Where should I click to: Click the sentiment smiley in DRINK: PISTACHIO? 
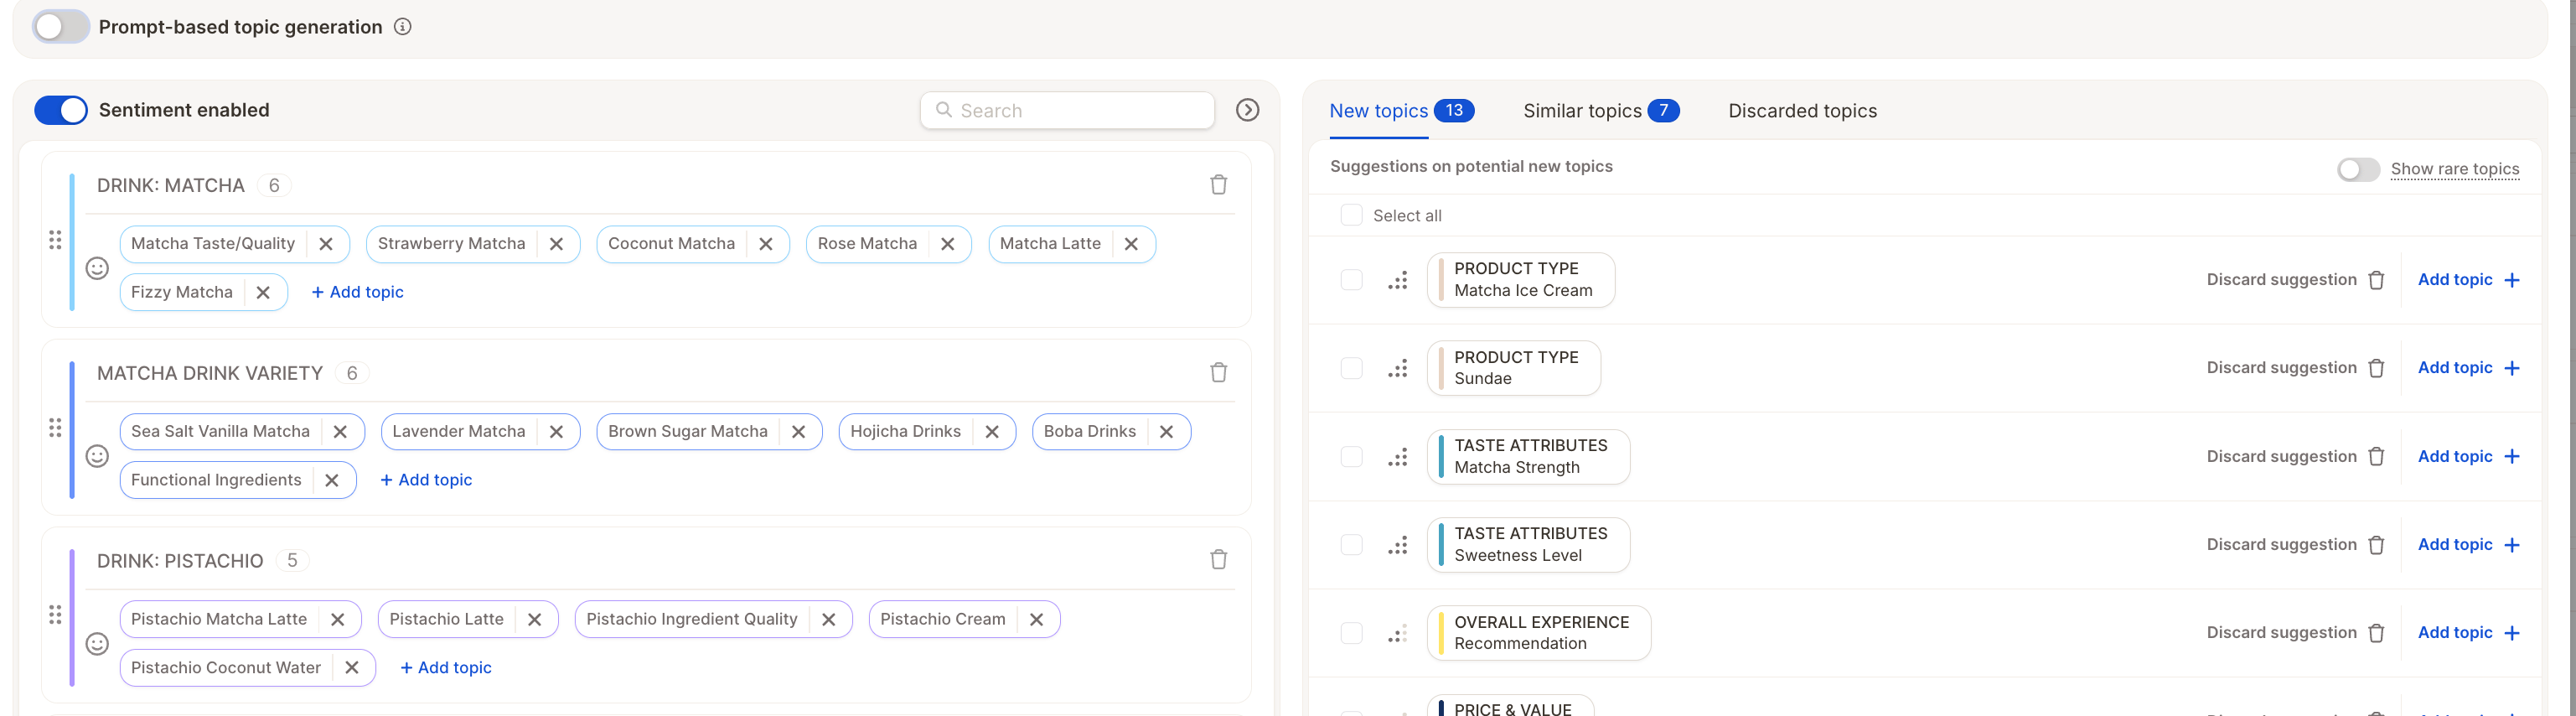[97, 644]
